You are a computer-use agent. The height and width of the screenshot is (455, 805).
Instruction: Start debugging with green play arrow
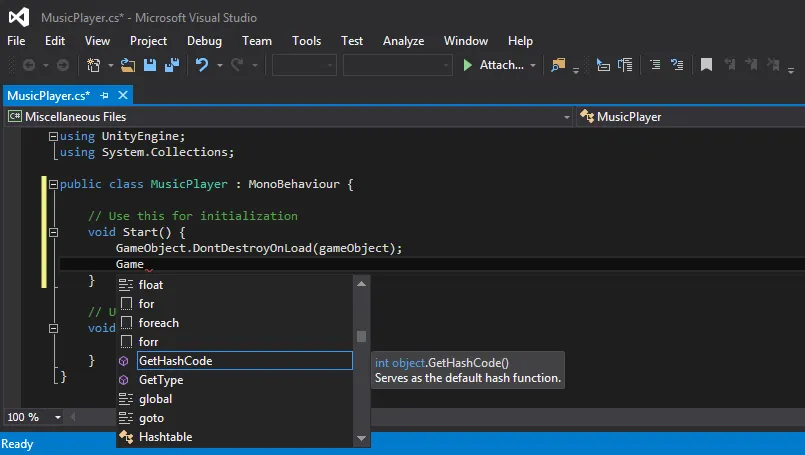[x=467, y=65]
